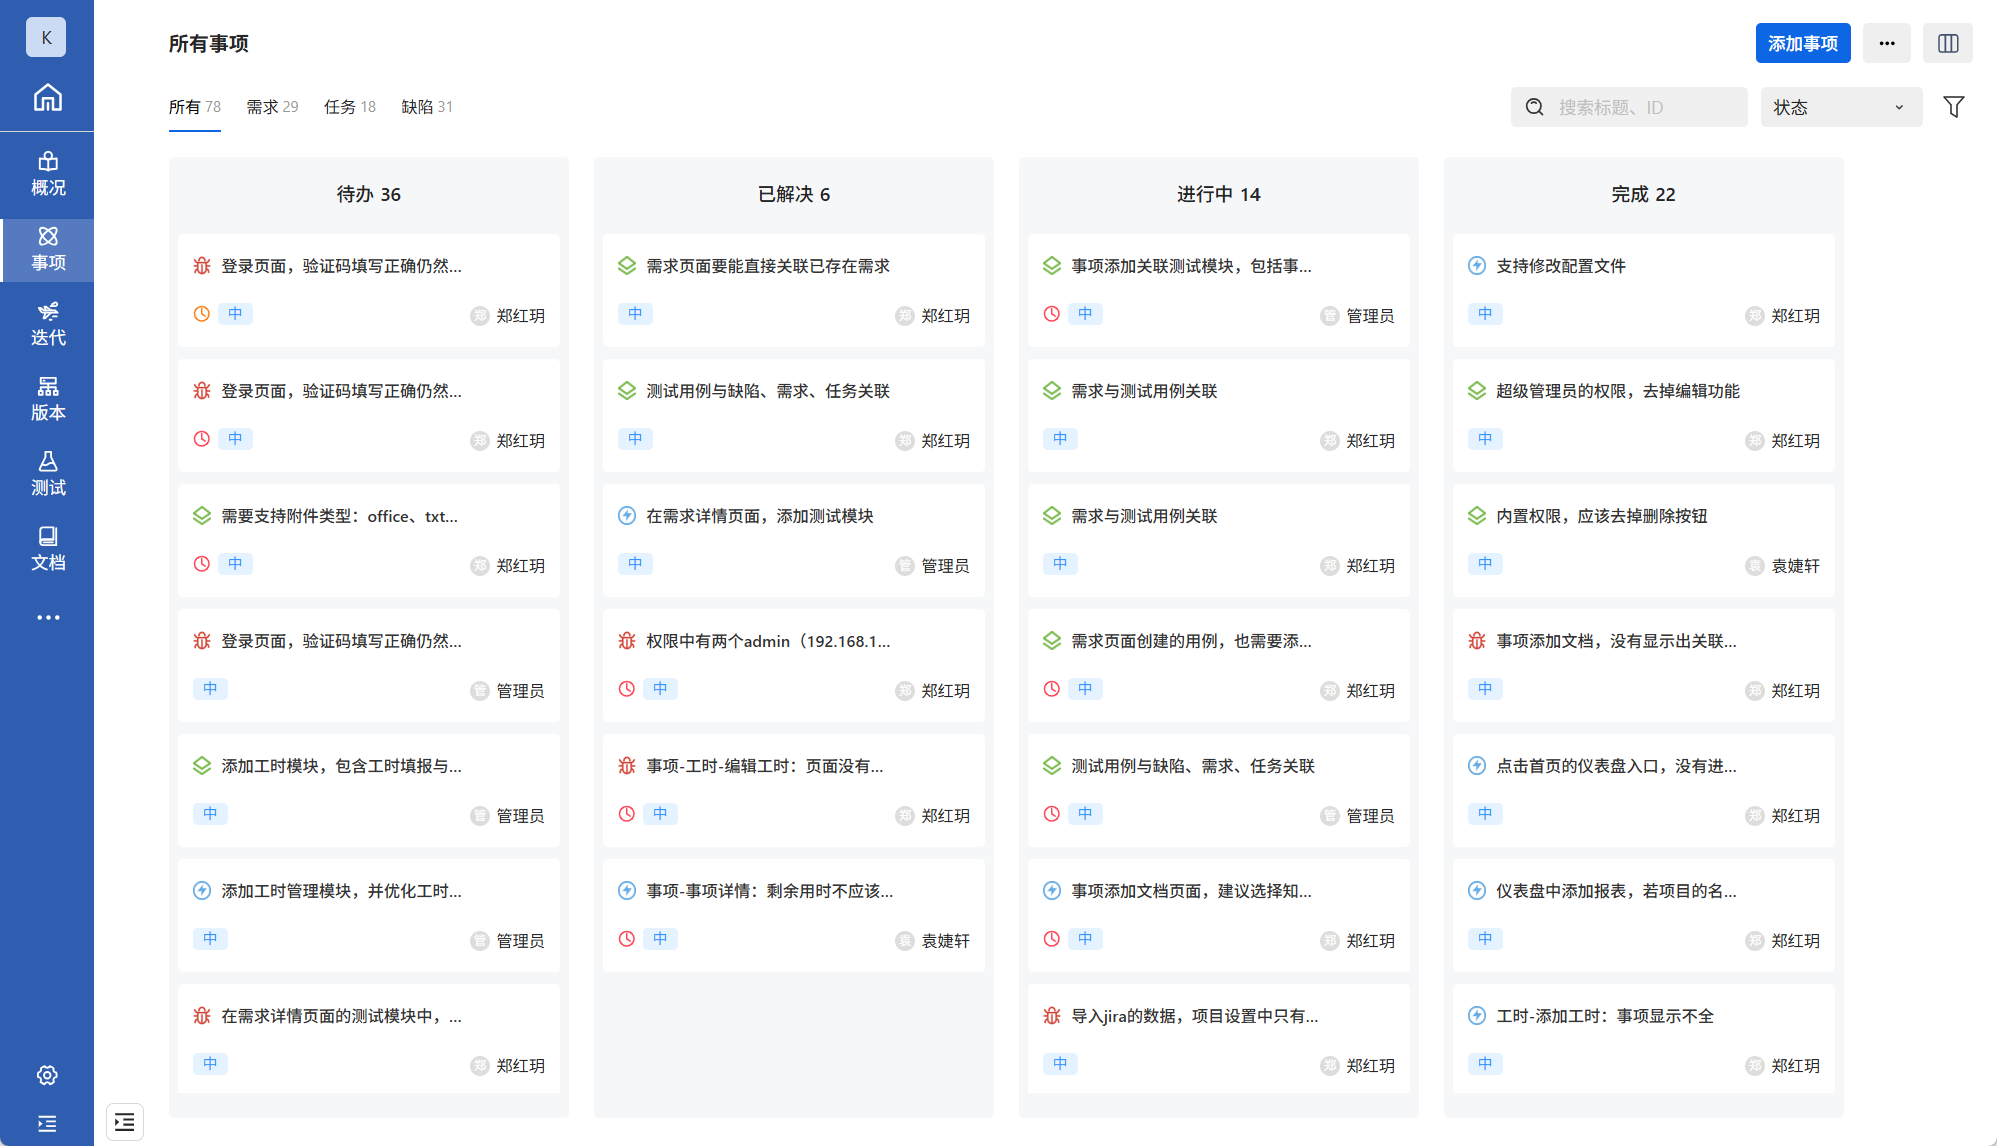Click the K user avatar
1997x1146 pixels.
(45, 37)
